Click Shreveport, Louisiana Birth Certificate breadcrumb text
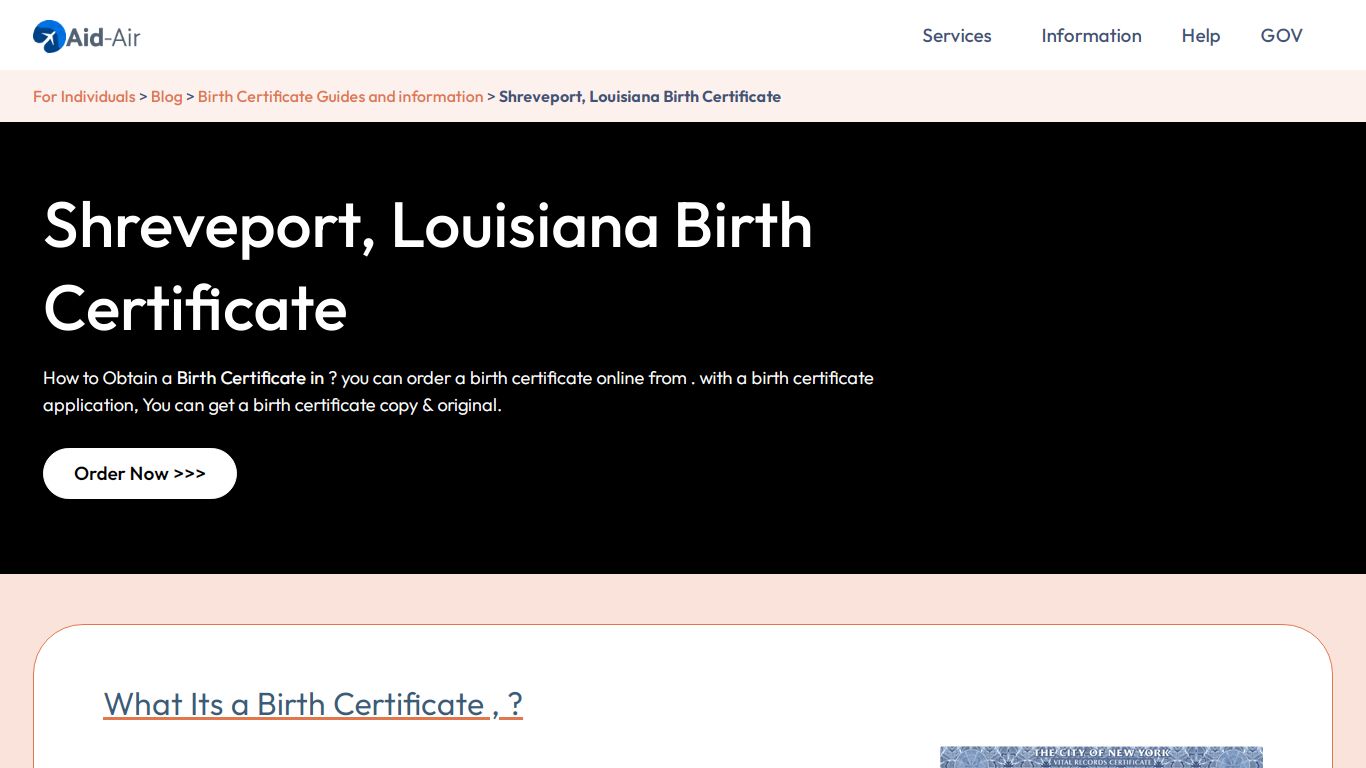Viewport: 1366px width, 768px height. 640,97
